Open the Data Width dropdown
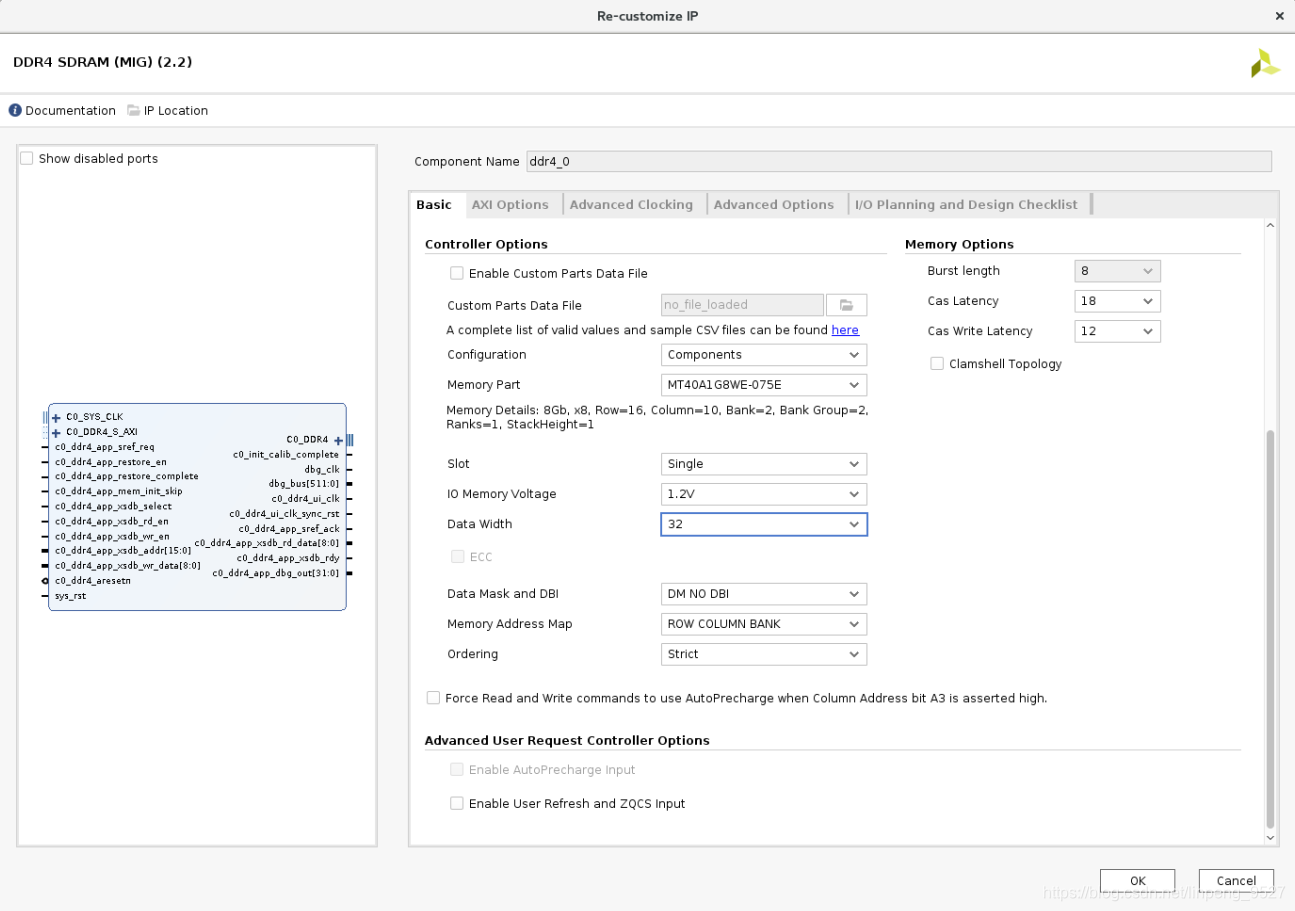1295x911 pixels. pyautogui.click(x=764, y=524)
